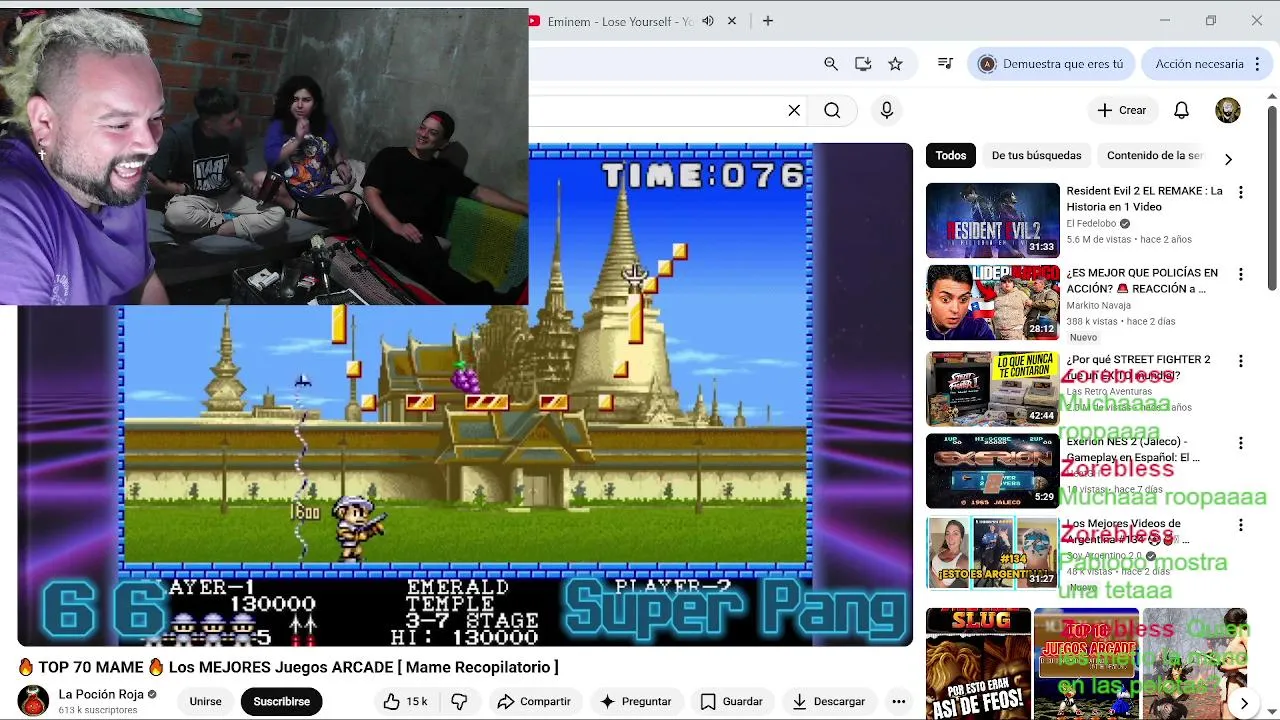Dislike the video with thumbs down
The image size is (1280, 720).
click(x=459, y=701)
